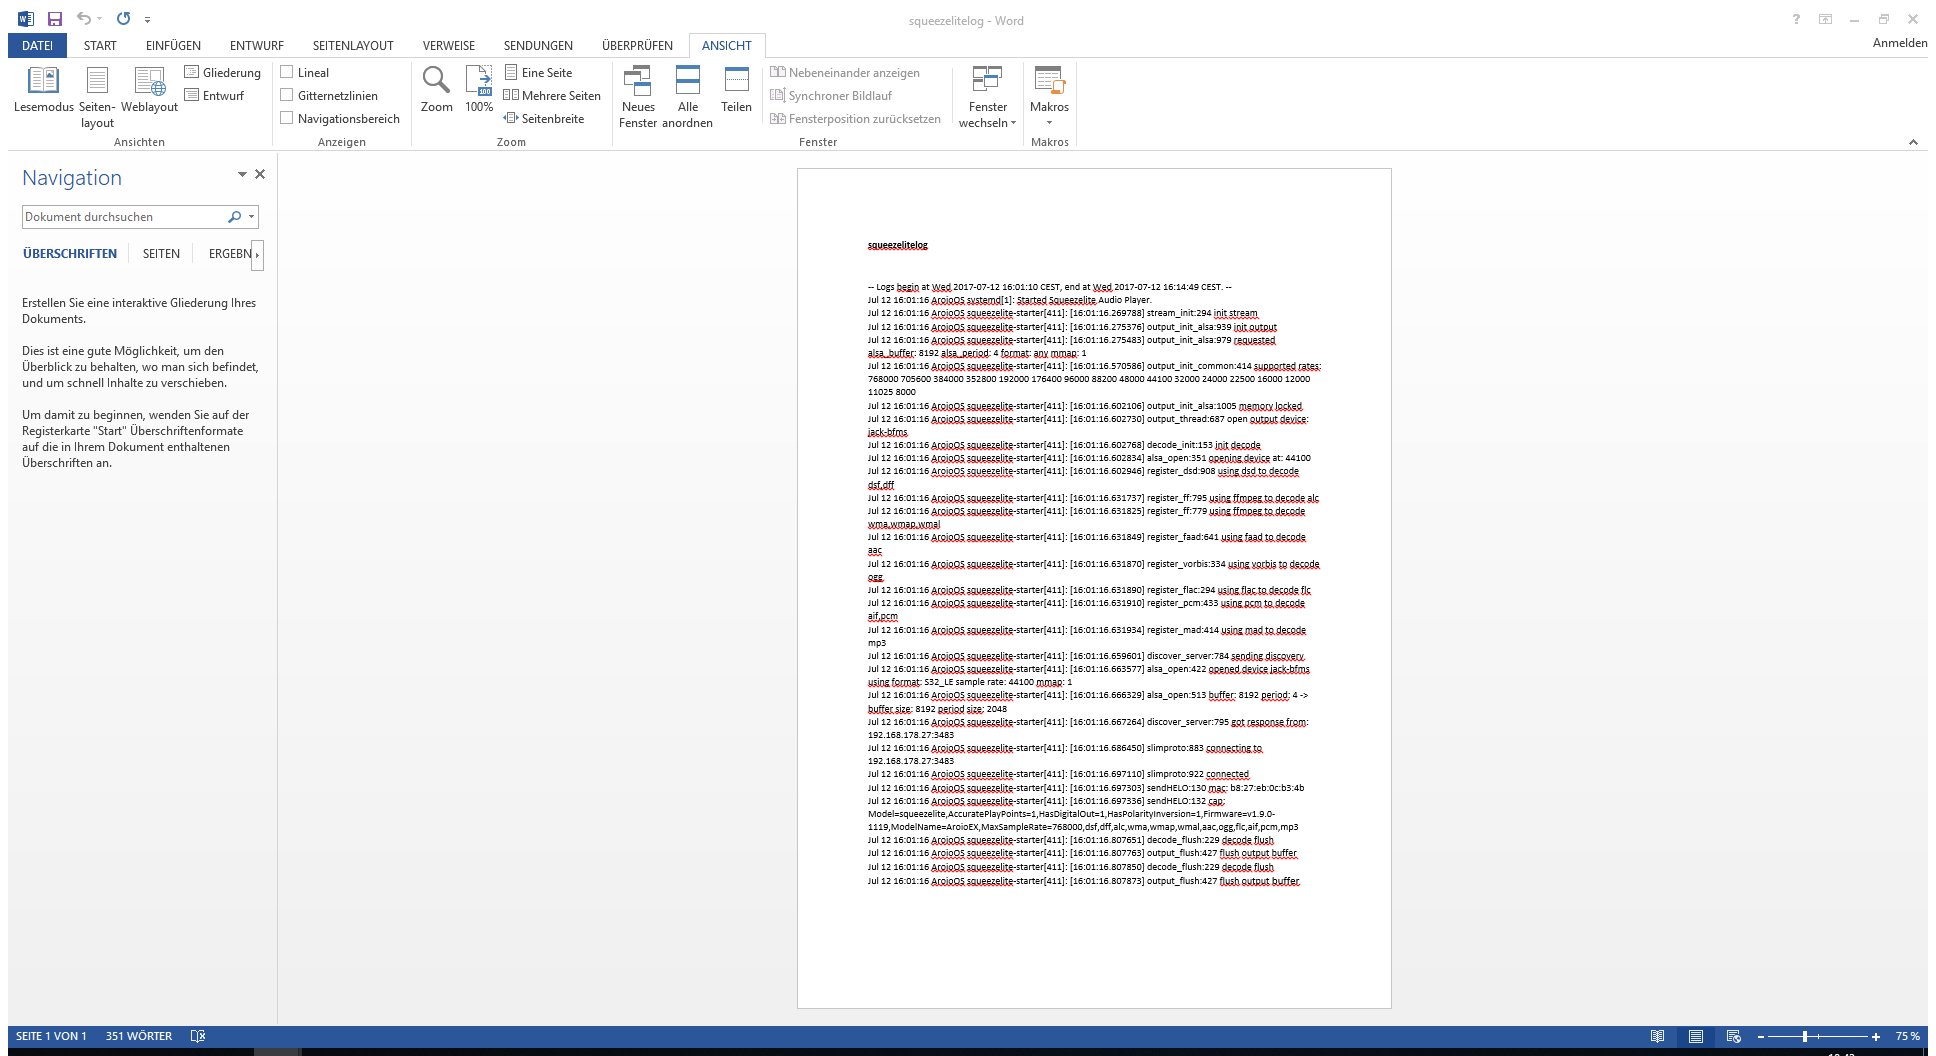Open Neues Fenster
The width and height of the screenshot is (1936, 1056).
(638, 97)
